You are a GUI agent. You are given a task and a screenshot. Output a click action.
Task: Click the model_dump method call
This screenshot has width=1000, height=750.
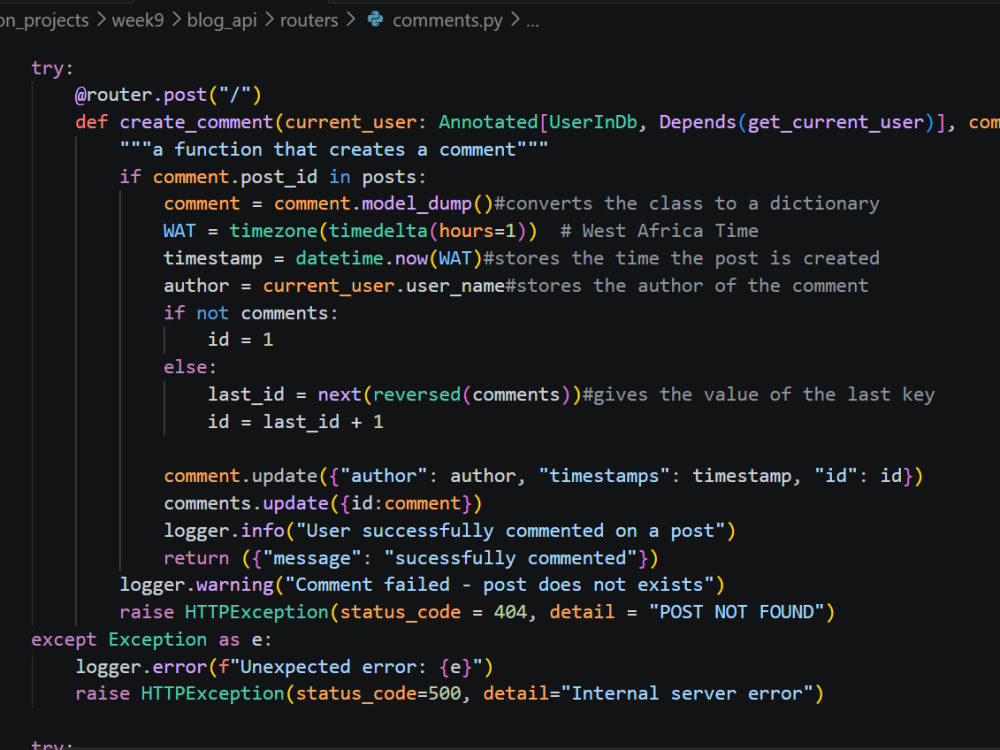pos(416,203)
